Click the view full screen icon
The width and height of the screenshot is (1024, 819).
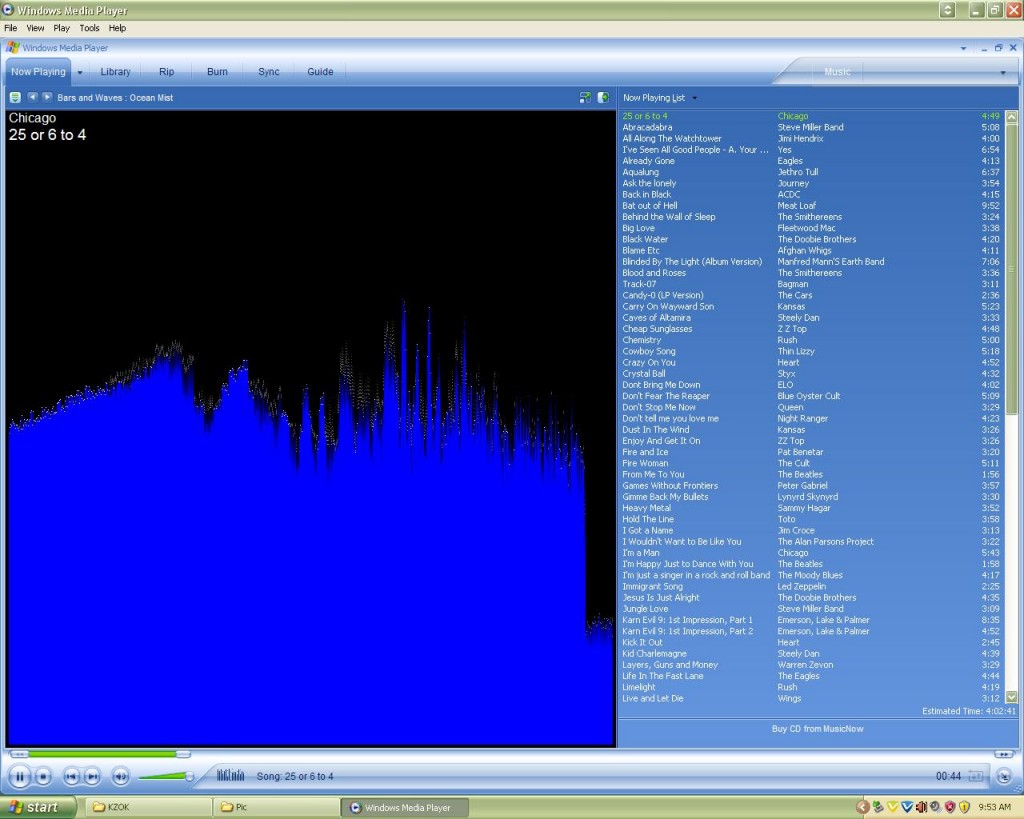(x=584, y=97)
